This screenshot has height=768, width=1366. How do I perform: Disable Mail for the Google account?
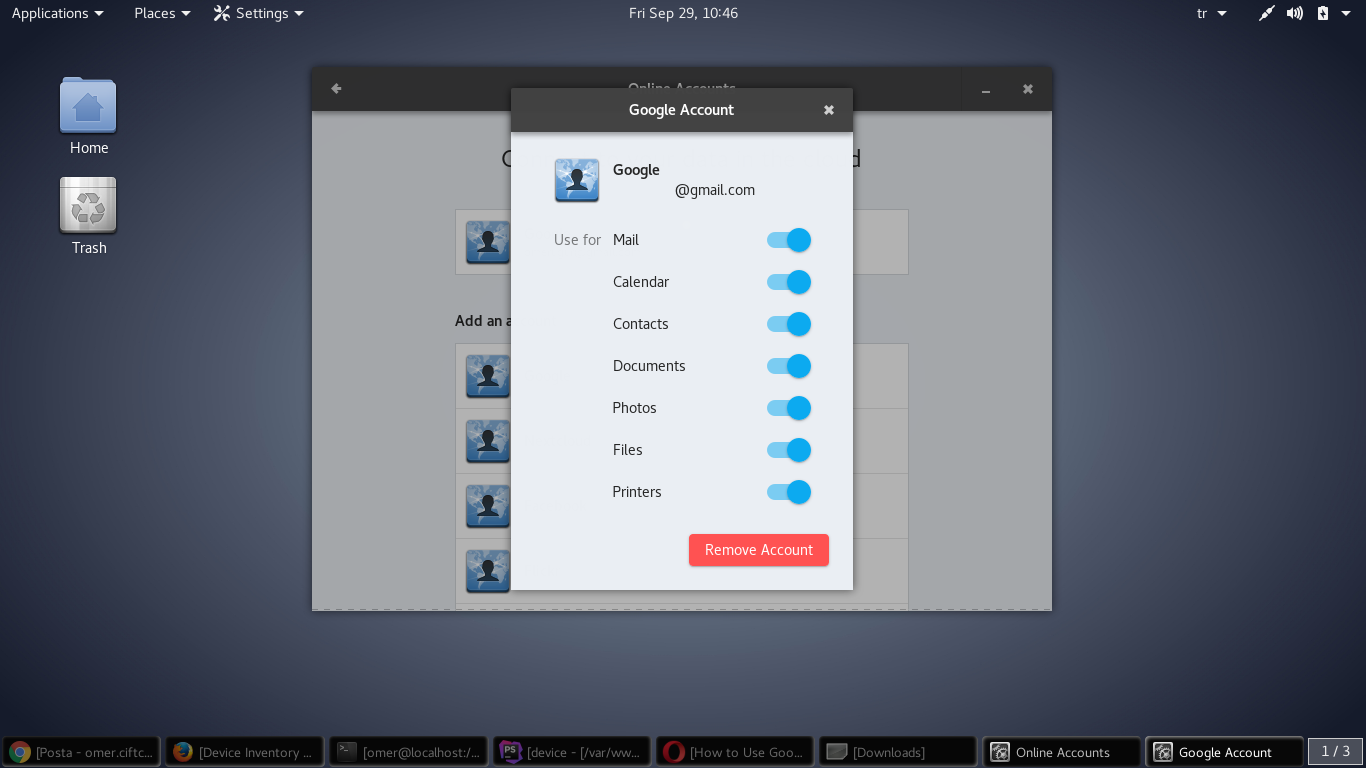(788, 240)
